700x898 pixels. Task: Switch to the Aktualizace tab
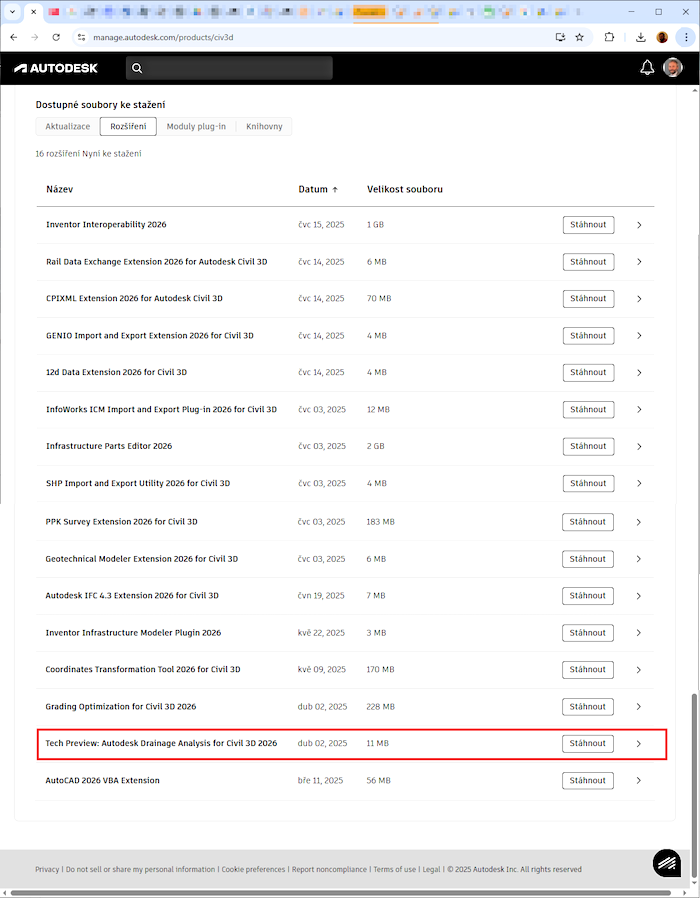click(x=68, y=127)
